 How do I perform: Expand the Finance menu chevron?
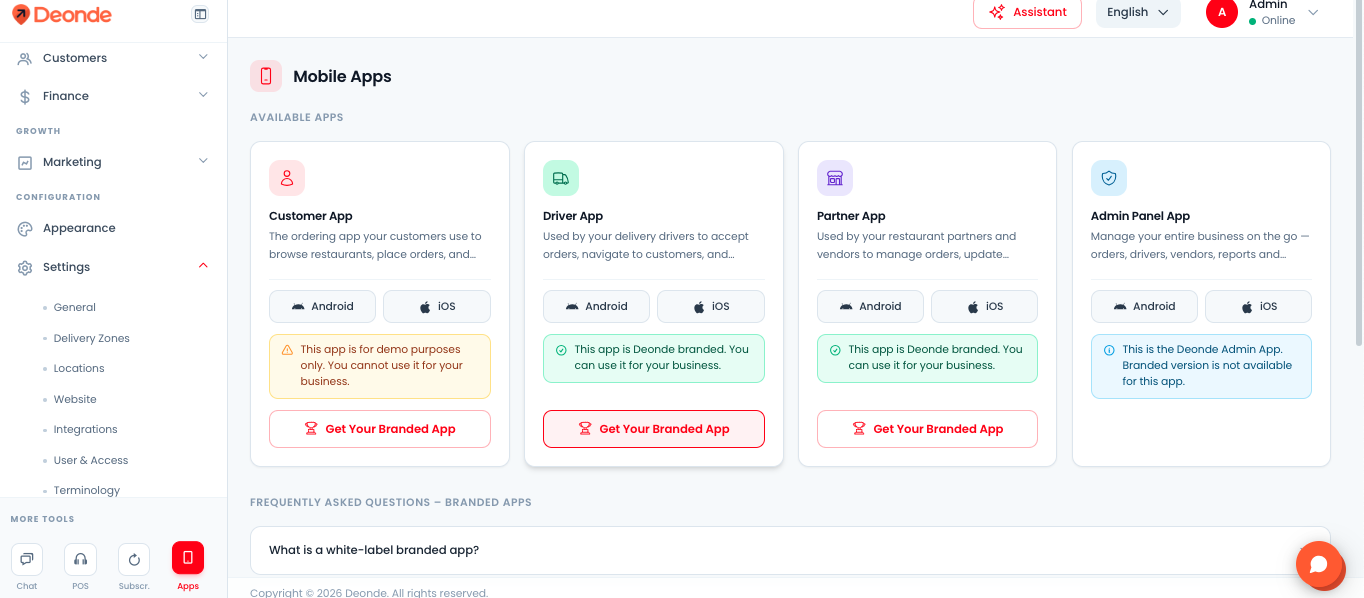203,95
